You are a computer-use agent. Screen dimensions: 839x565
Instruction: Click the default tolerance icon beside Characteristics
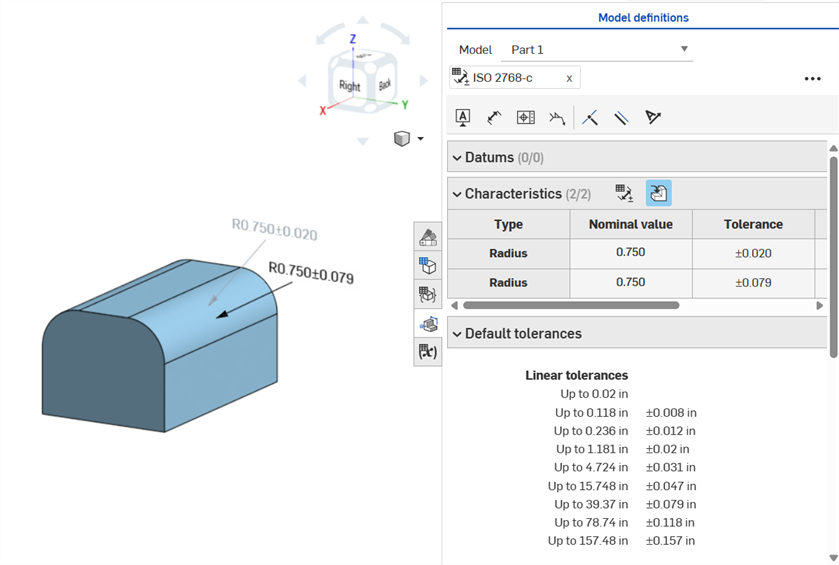(624, 193)
